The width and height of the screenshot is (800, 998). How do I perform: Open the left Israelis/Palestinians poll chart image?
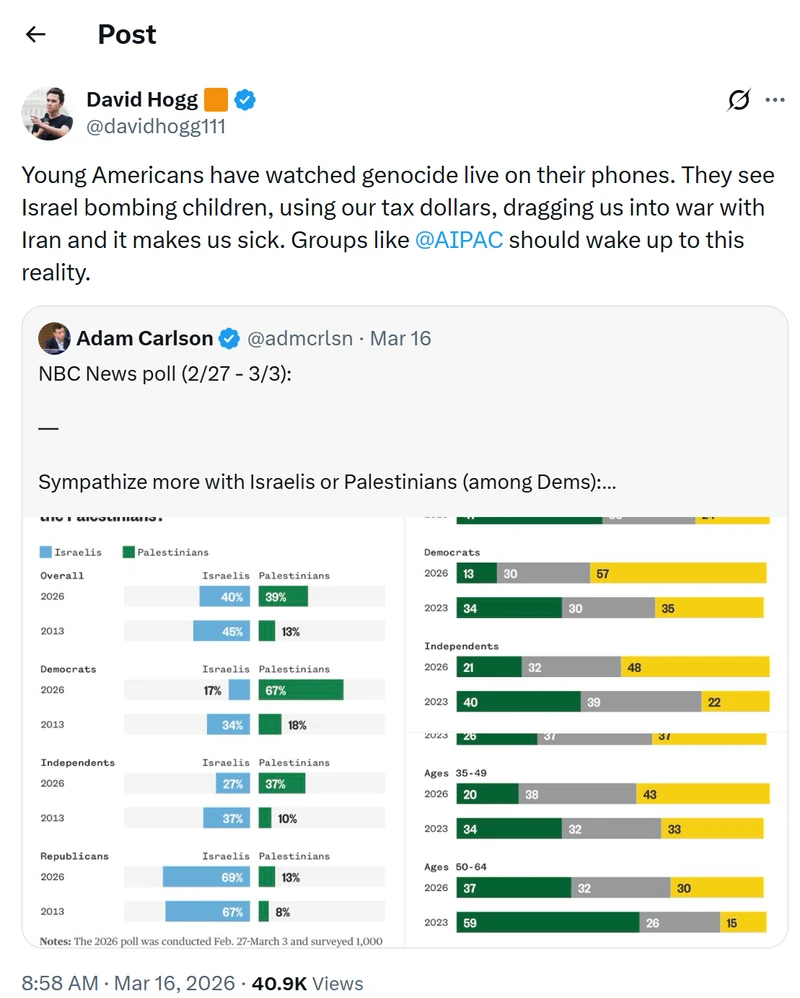(x=213, y=732)
